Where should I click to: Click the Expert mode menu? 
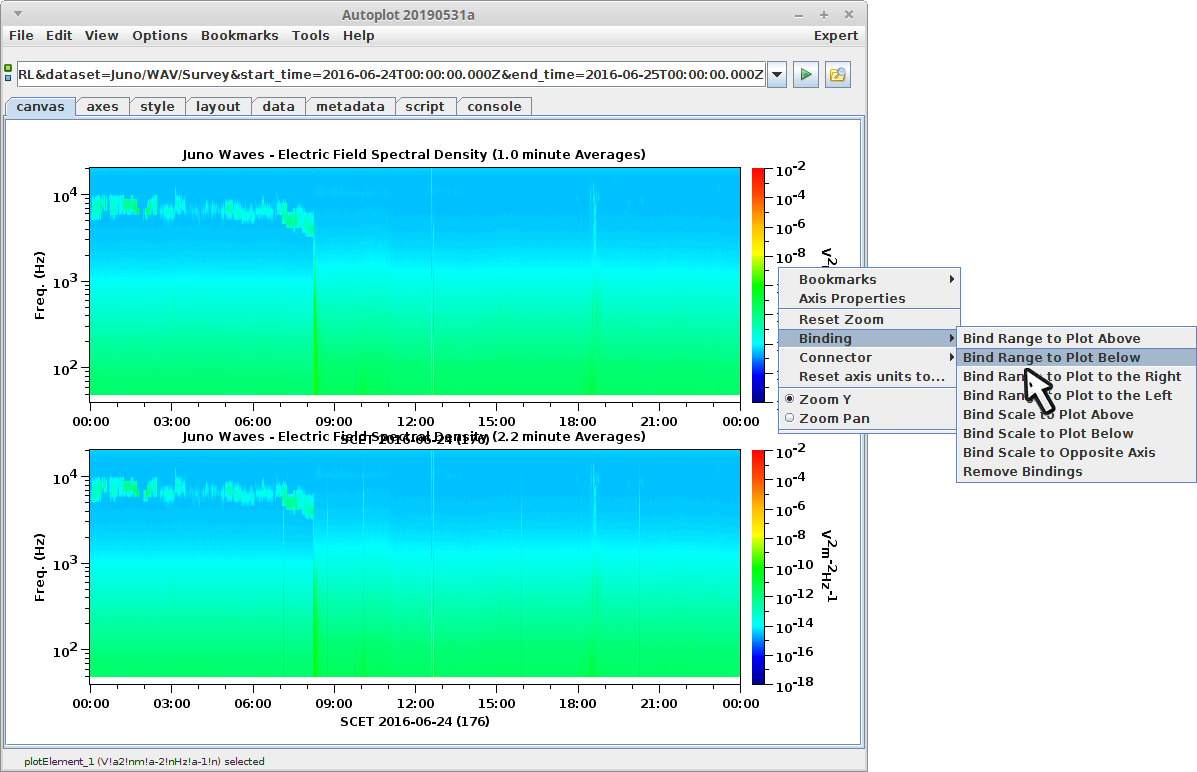[x=835, y=35]
